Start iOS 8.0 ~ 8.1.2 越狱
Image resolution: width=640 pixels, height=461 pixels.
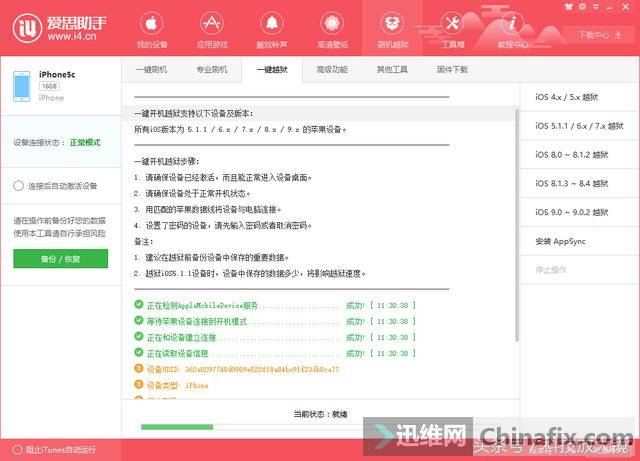click(580, 155)
